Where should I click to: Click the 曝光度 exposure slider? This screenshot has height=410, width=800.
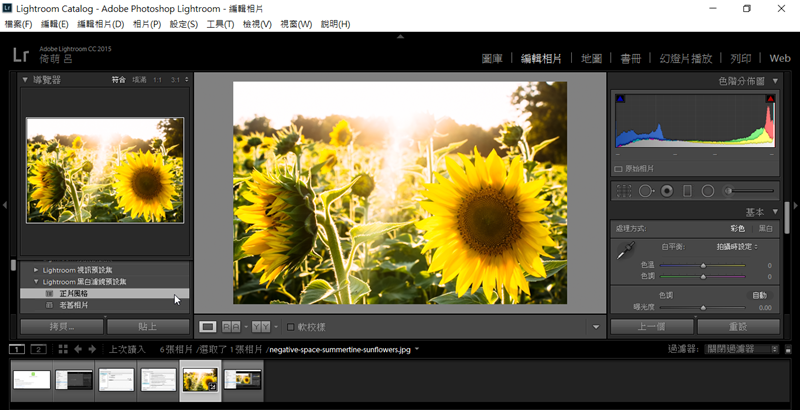tap(703, 307)
